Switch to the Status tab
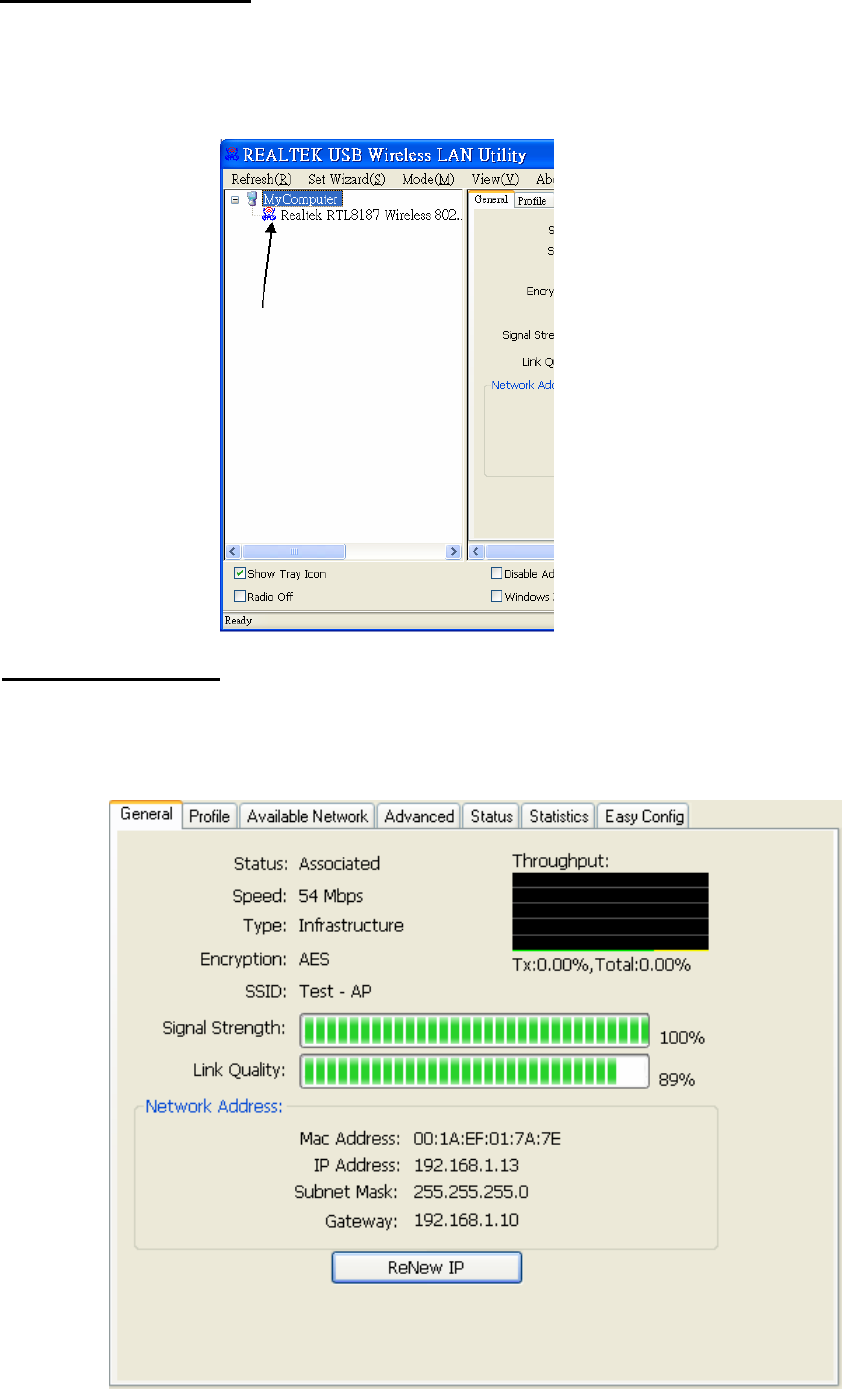This screenshot has width=842, height=1389. pos(491,816)
